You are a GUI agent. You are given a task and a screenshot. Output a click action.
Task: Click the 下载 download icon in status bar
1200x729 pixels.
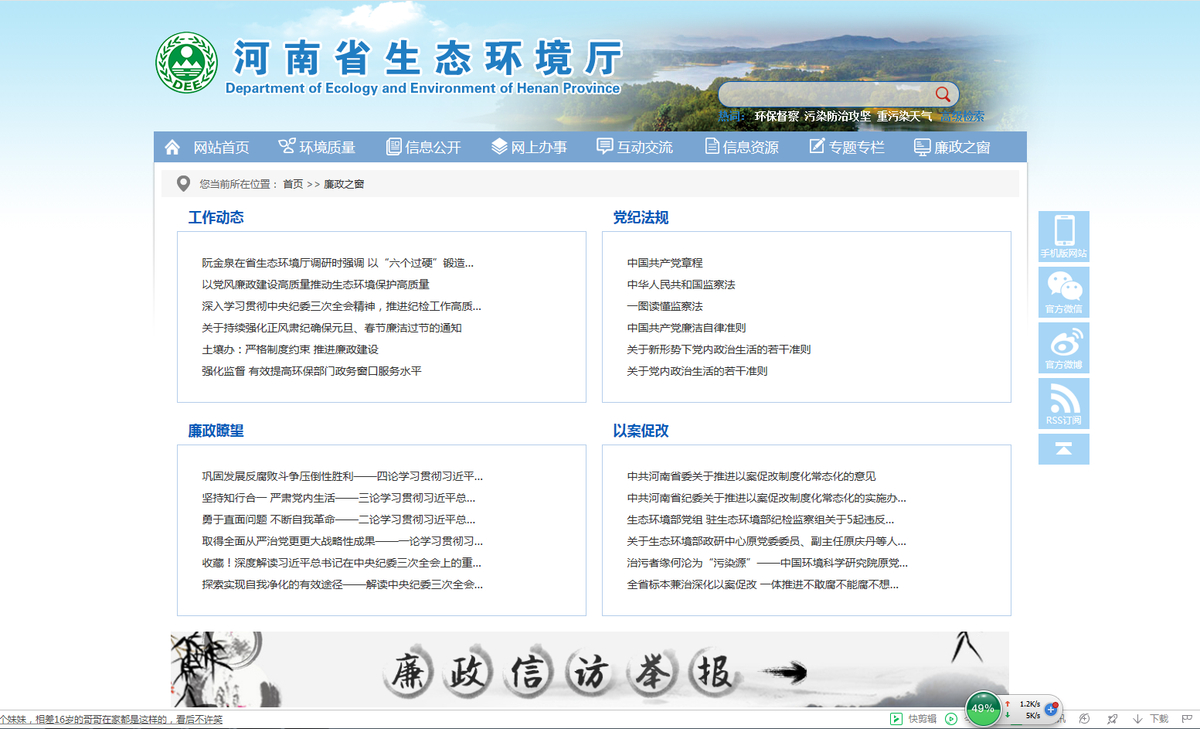click(1137, 719)
